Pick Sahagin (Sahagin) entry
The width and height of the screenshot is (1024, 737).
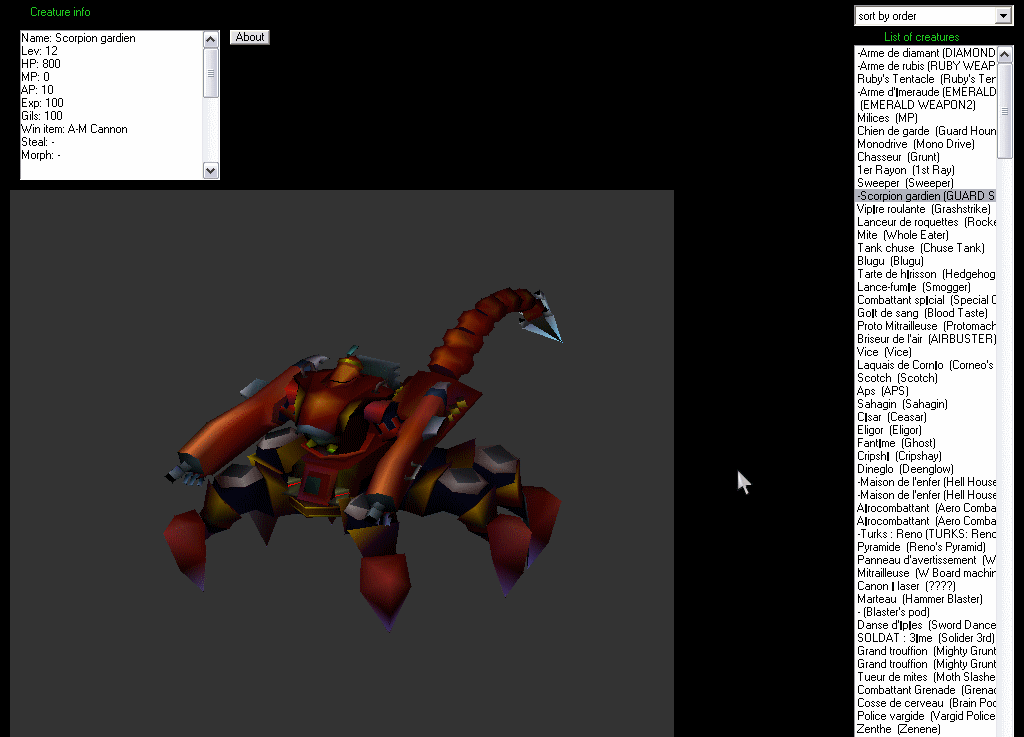point(926,405)
